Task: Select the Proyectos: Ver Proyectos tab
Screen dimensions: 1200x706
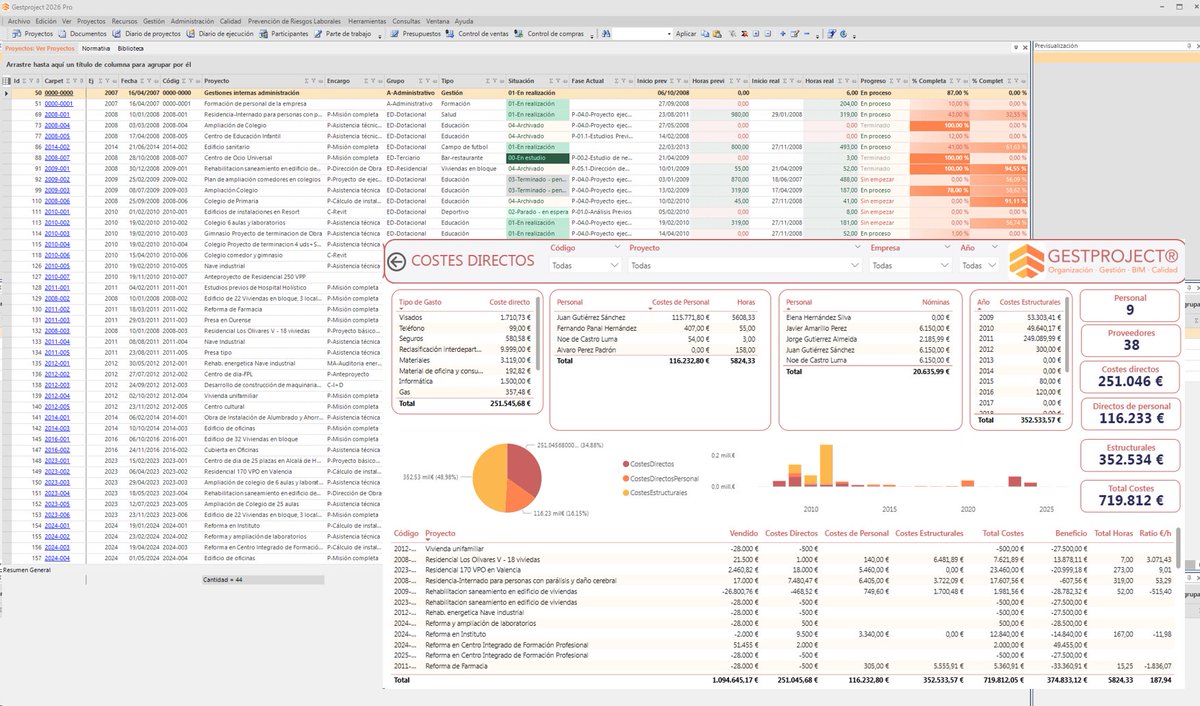Action: tap(40, 48)
